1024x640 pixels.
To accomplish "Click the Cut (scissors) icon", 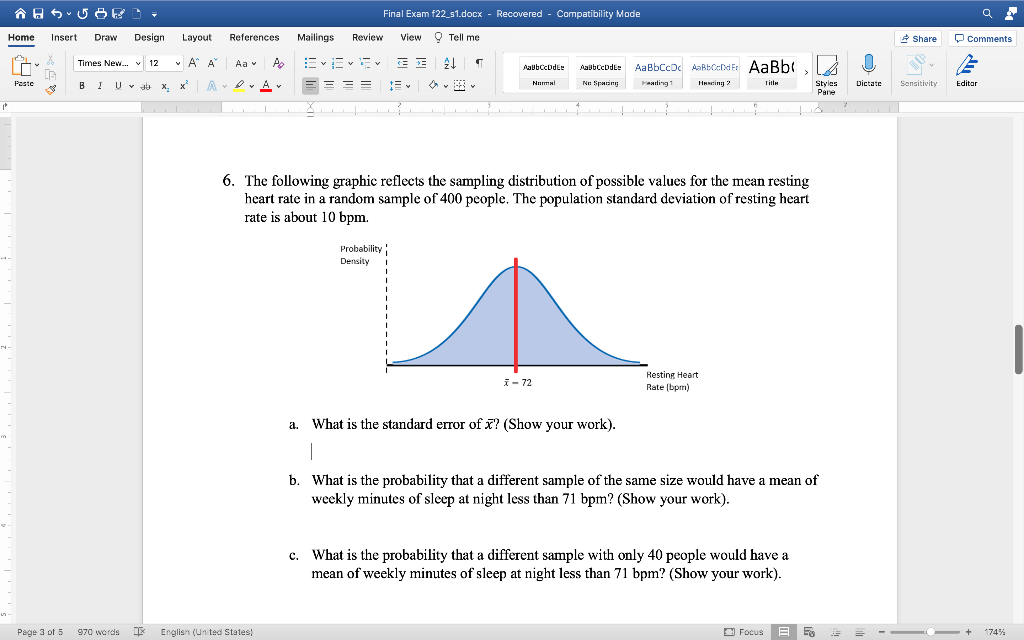I will click(x=50, y=60).
